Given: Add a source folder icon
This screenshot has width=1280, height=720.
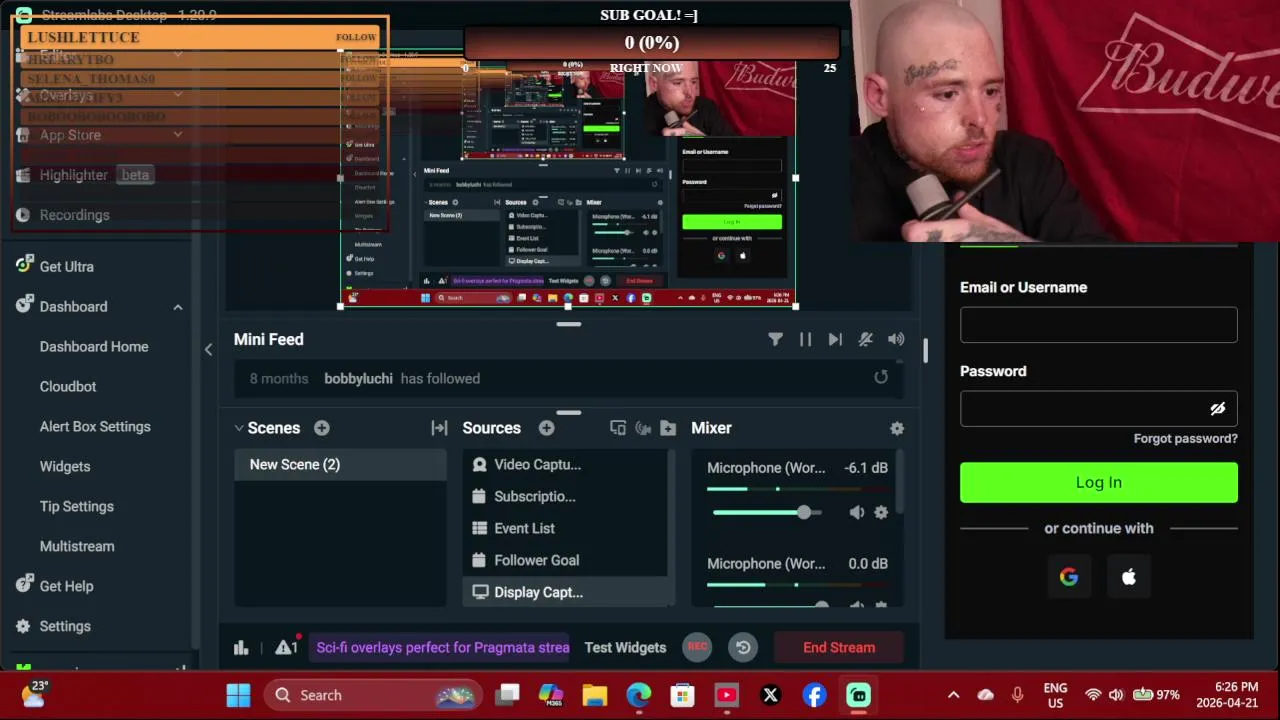Looking at the screenshot, I should tap(669, 428).
